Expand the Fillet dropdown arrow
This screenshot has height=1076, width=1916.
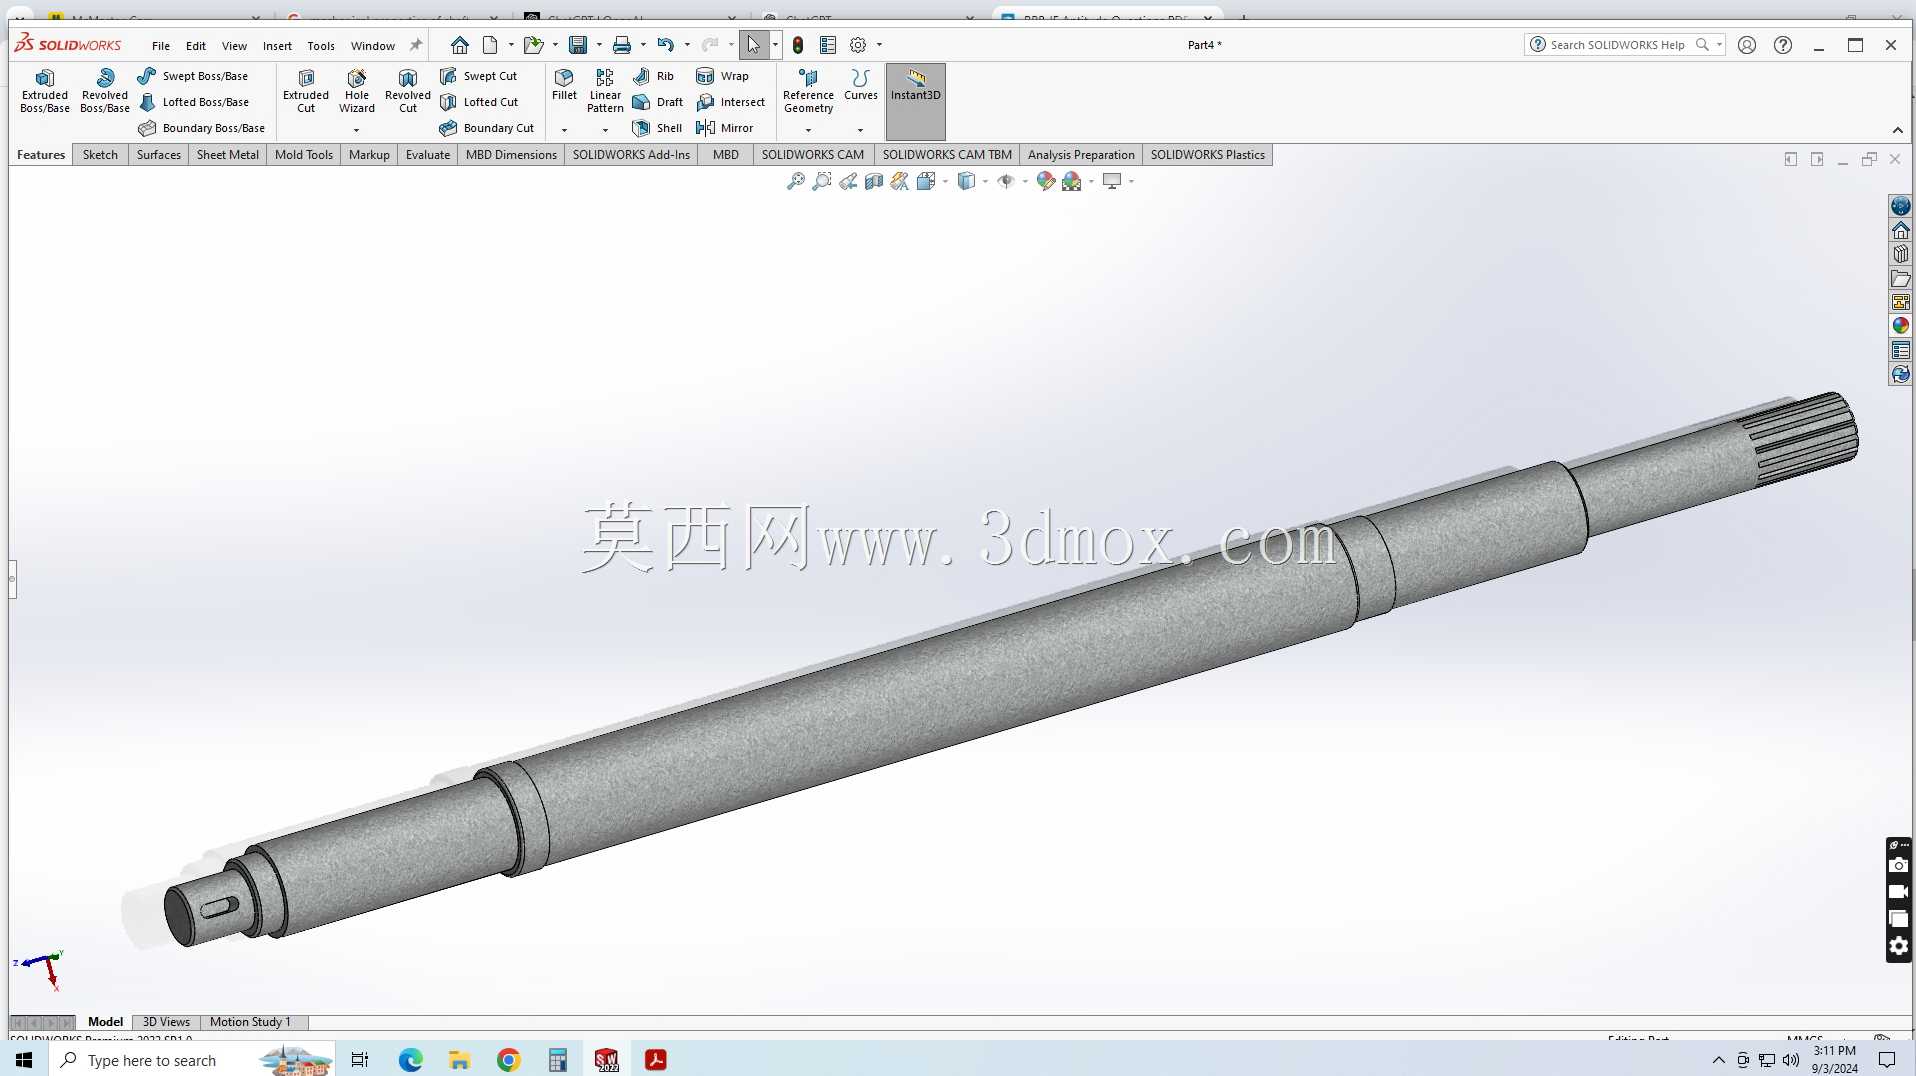tap(564, 130)
